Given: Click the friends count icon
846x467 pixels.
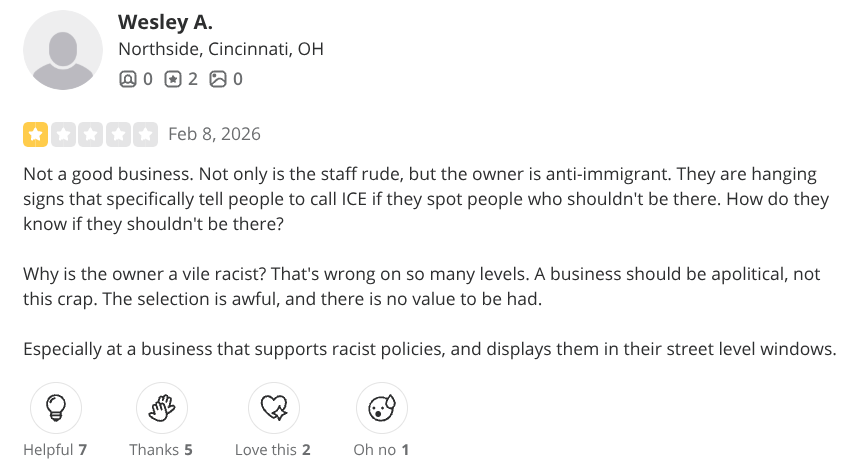Looking at the screenshot, I should coord(127,78).
